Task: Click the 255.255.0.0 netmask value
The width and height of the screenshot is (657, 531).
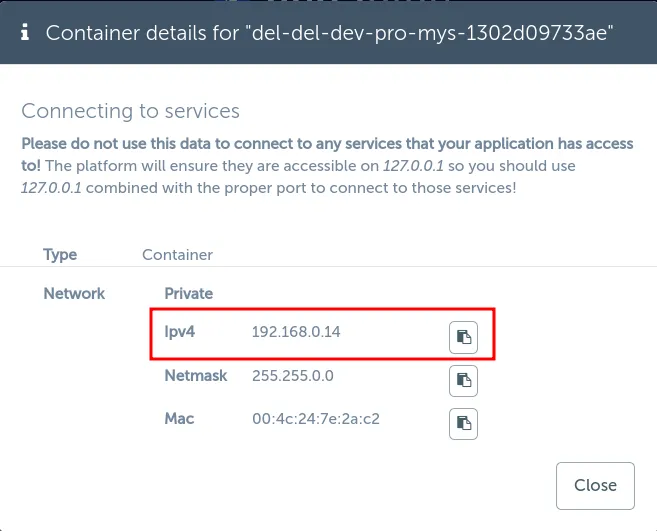Action: [x=293, y=376]
